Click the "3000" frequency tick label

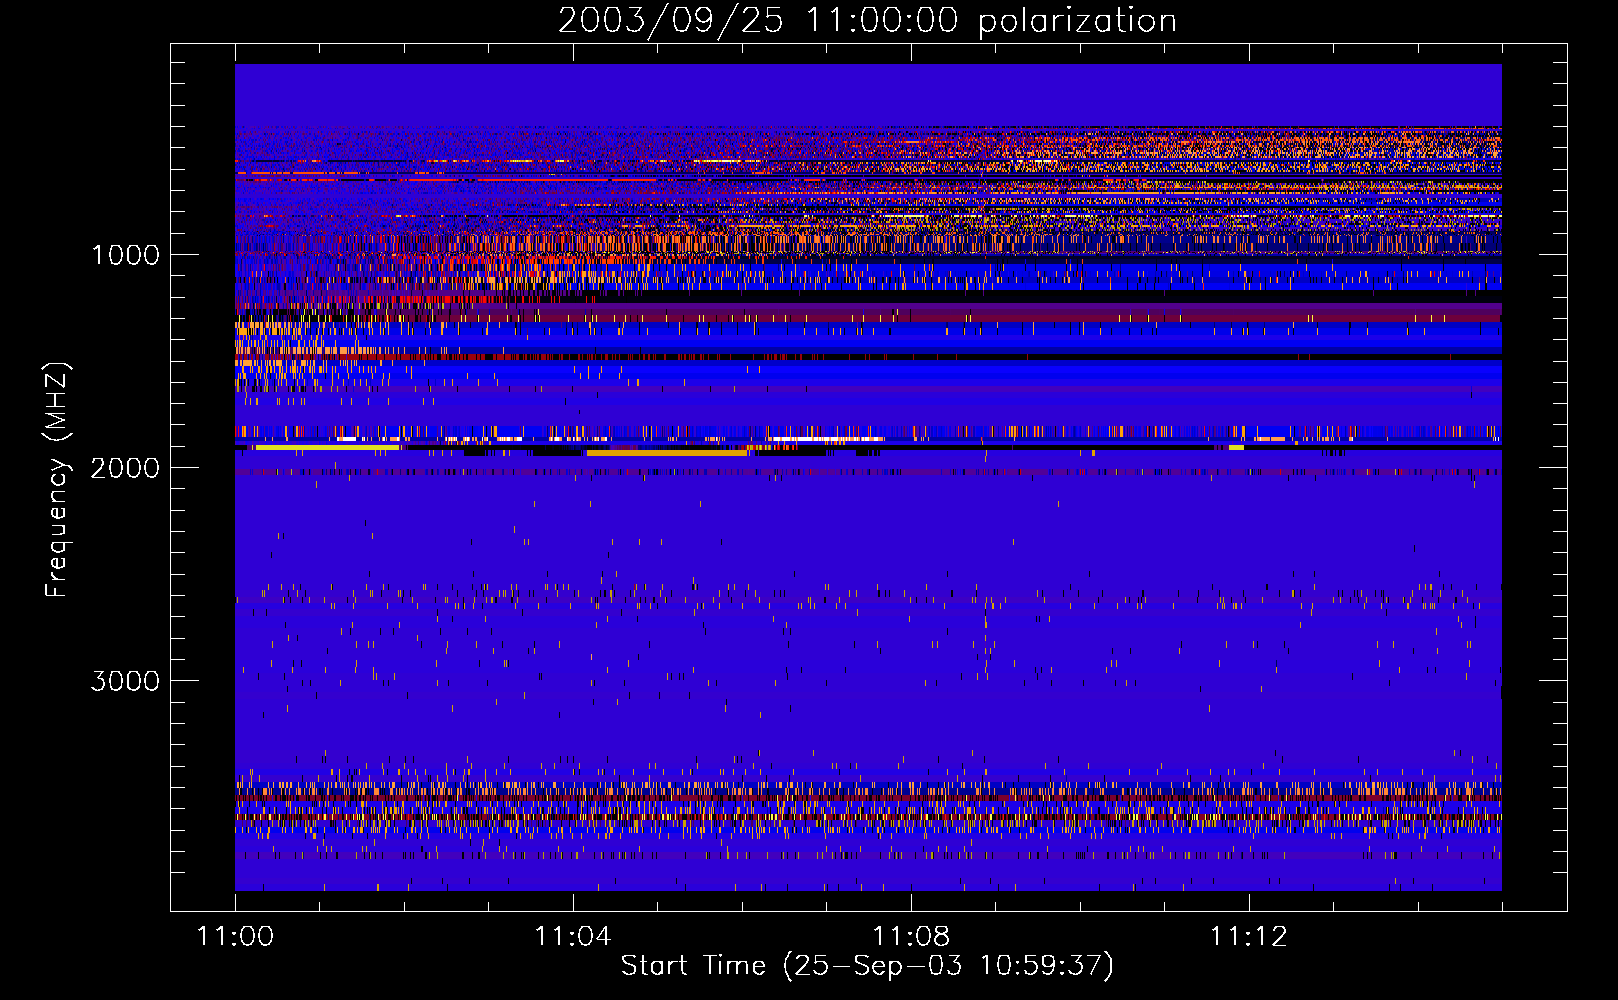click(x=125, y=681)
